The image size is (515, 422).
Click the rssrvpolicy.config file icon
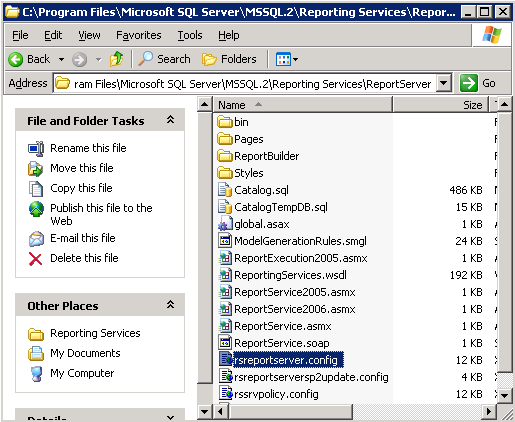point(226,393)
